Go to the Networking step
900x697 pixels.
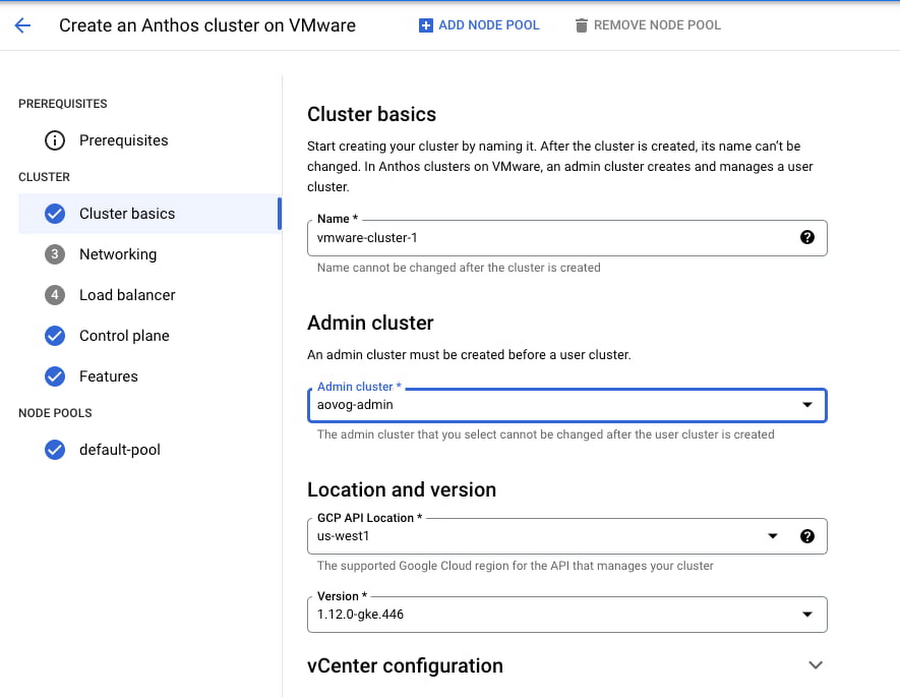[118, 254]
